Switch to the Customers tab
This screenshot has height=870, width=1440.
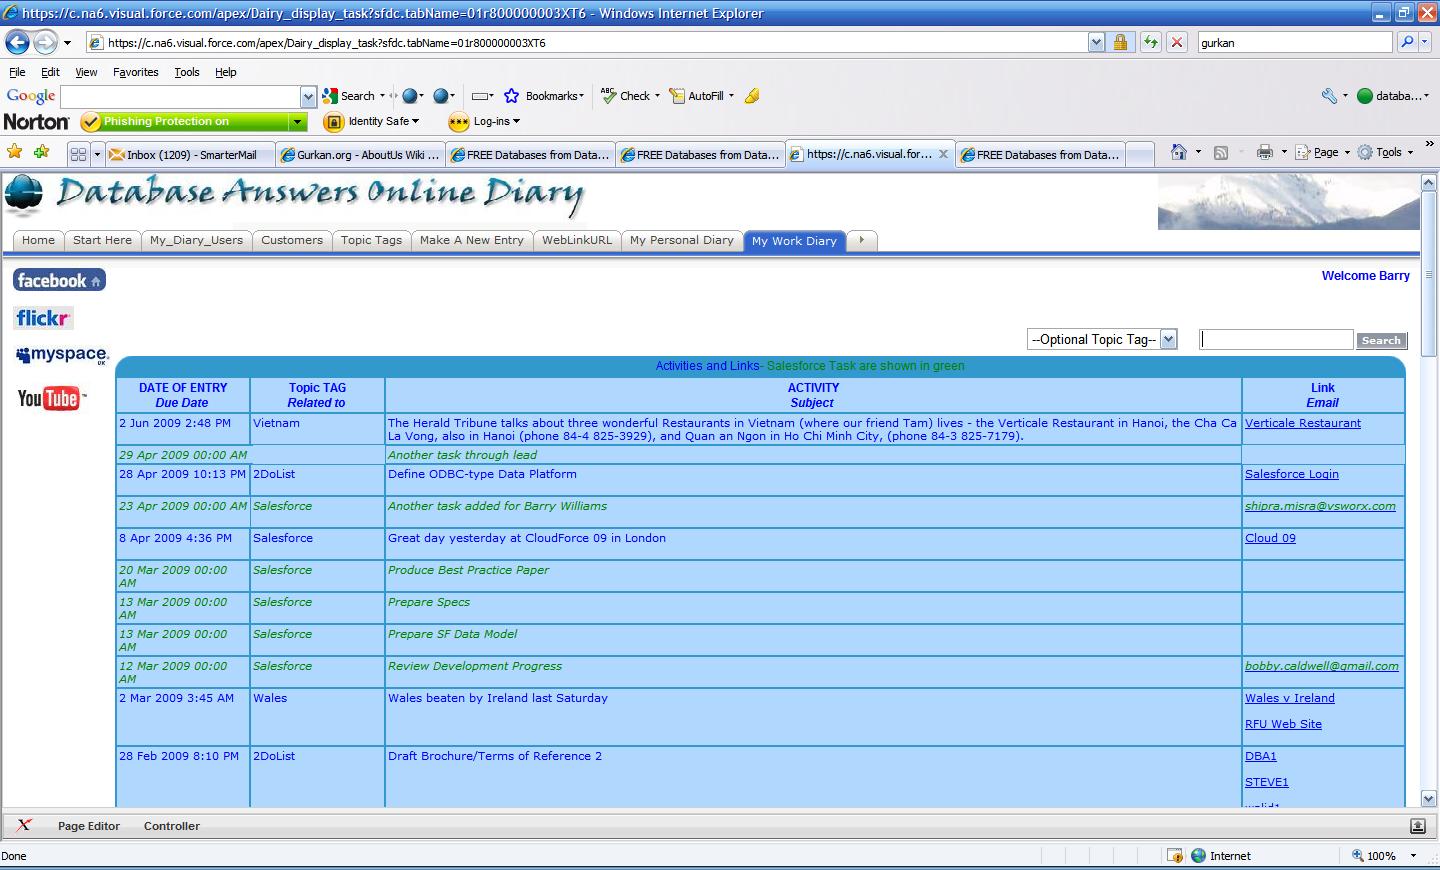coord(292,240)
